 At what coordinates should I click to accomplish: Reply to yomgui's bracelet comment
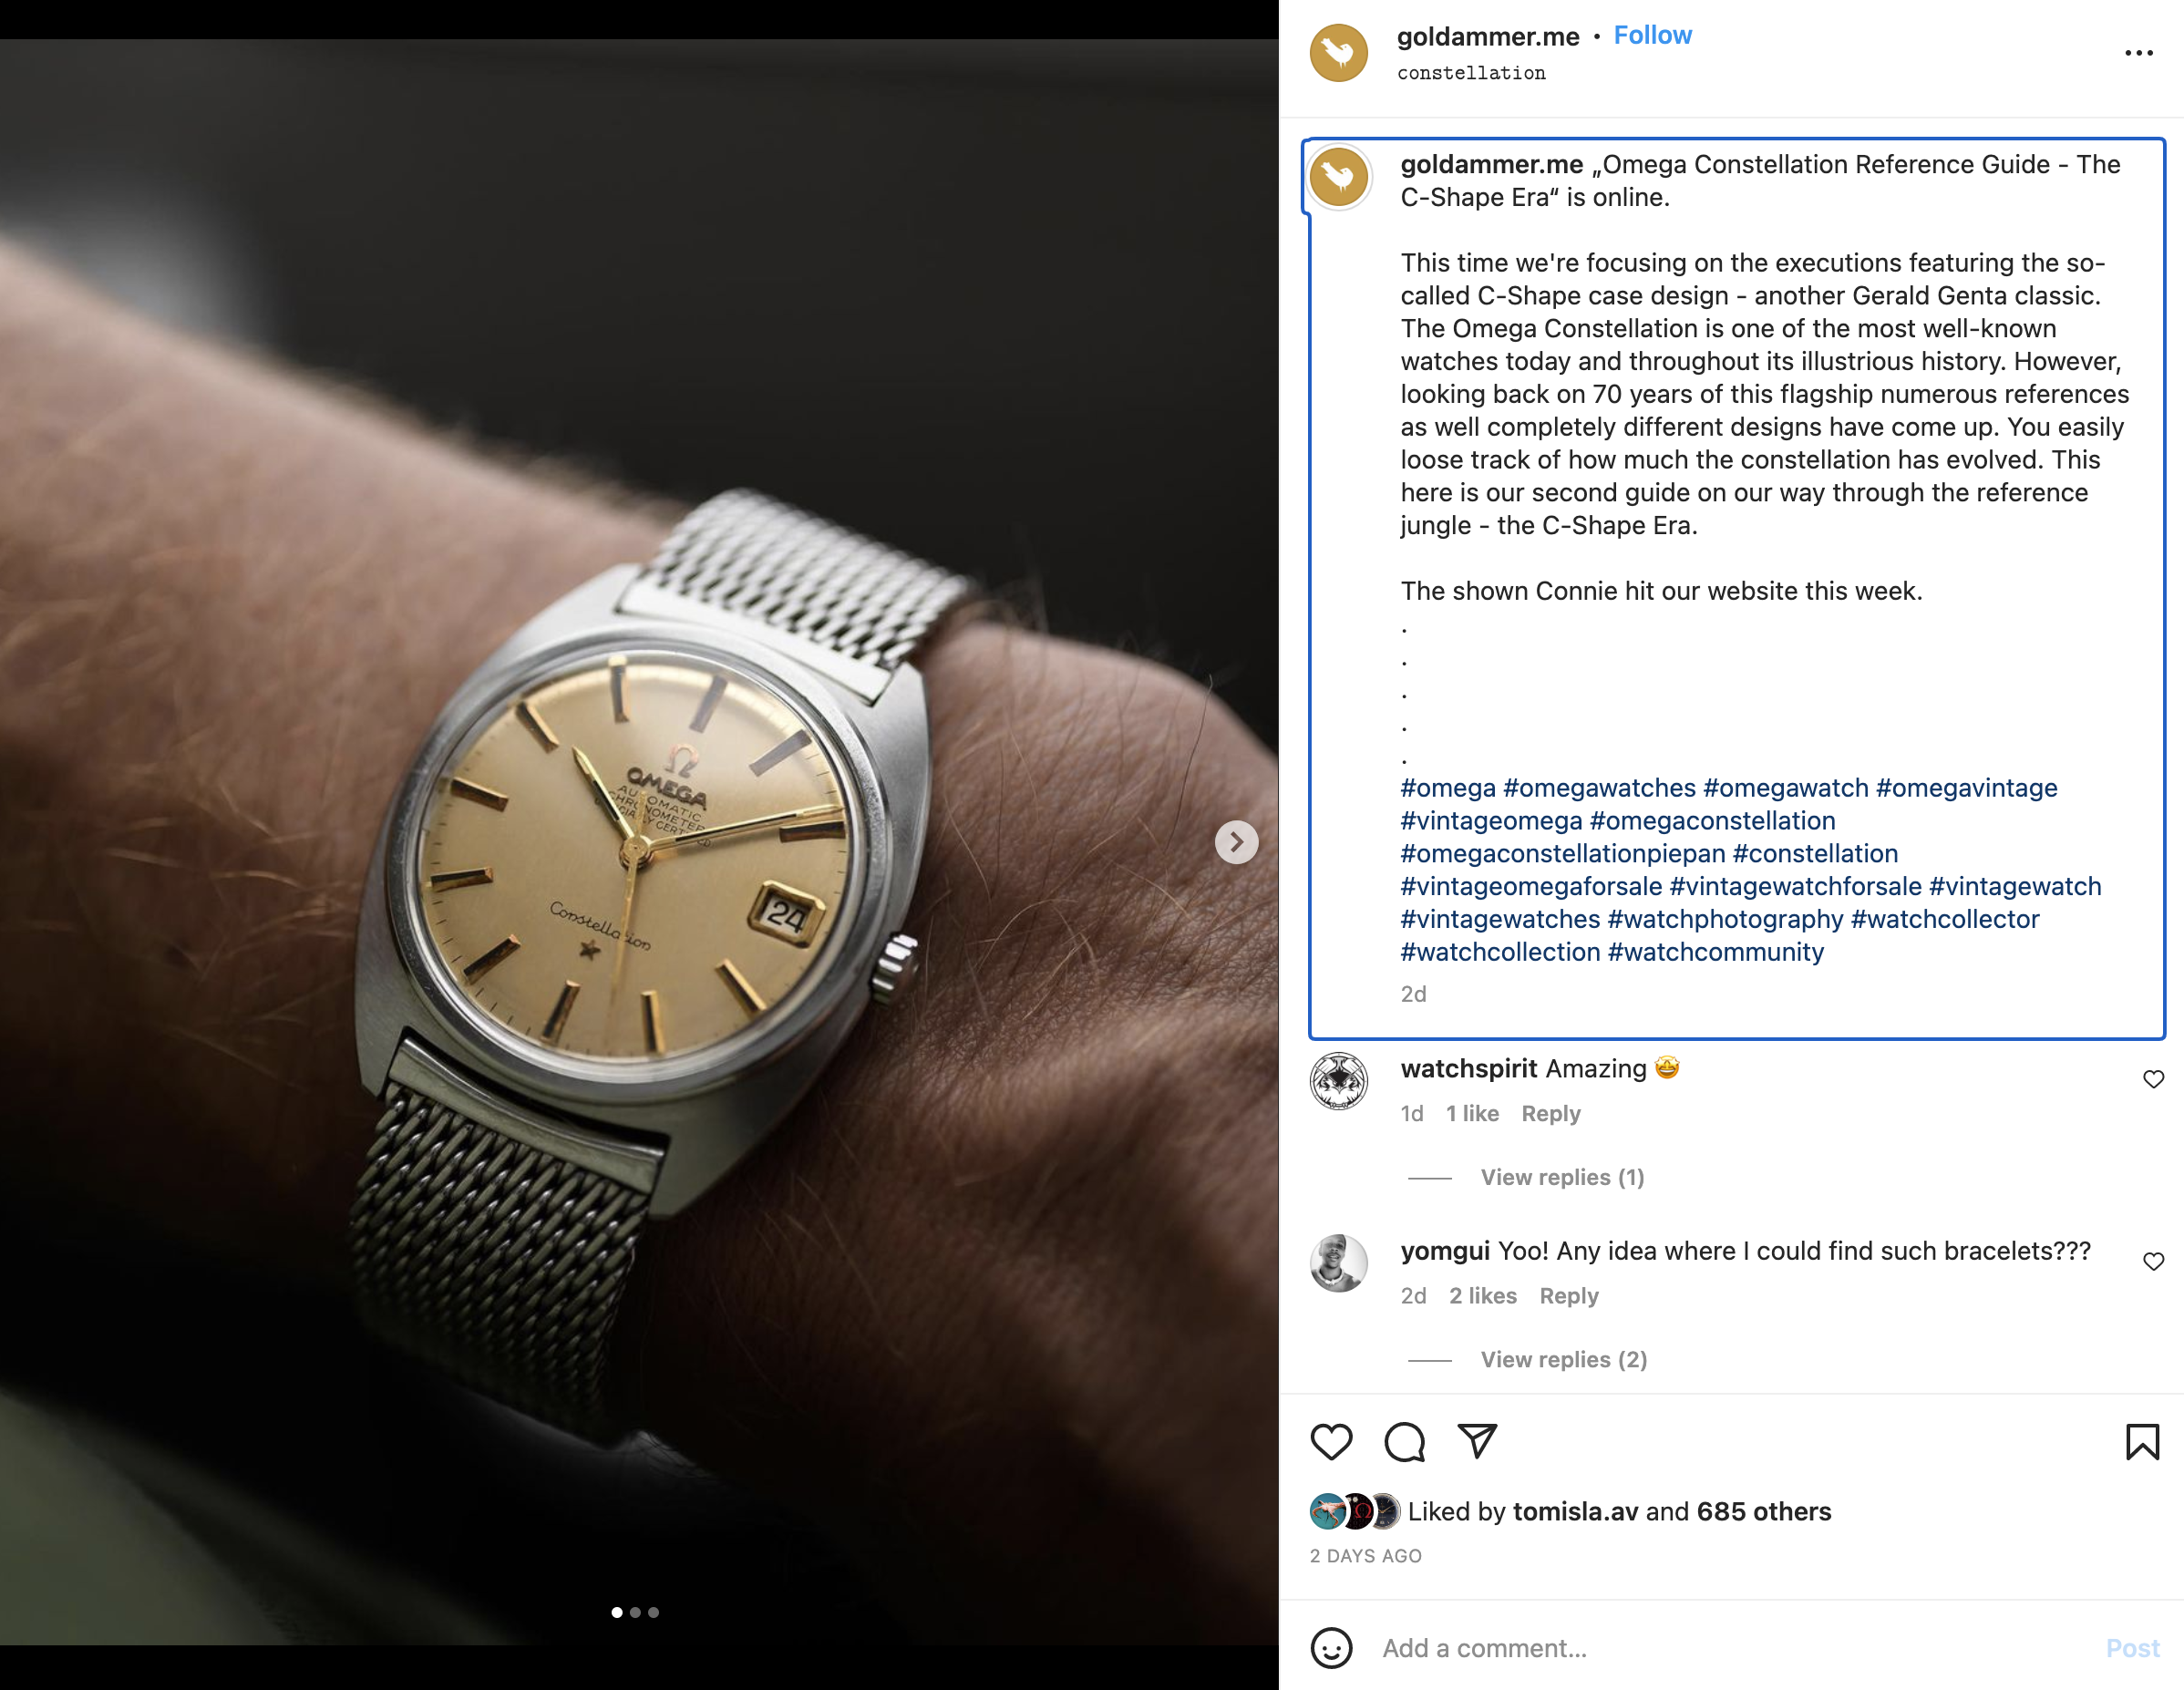[1568, 1296]
